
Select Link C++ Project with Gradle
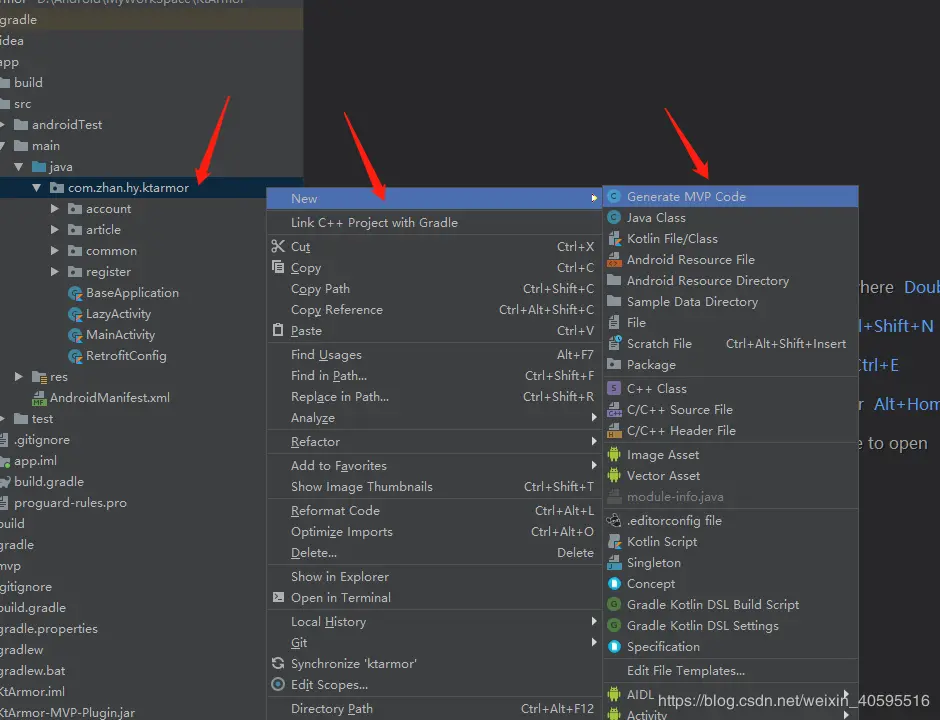tap(434, 222)
